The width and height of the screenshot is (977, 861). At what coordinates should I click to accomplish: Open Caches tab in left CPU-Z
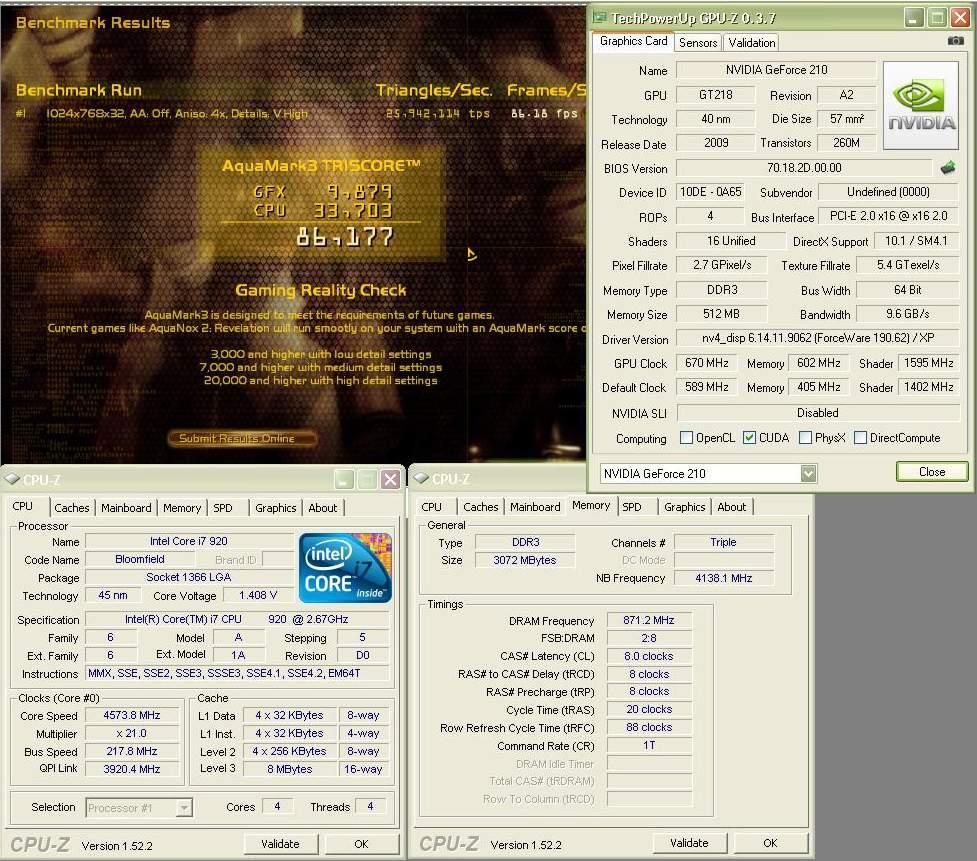(x=72, y=508)
